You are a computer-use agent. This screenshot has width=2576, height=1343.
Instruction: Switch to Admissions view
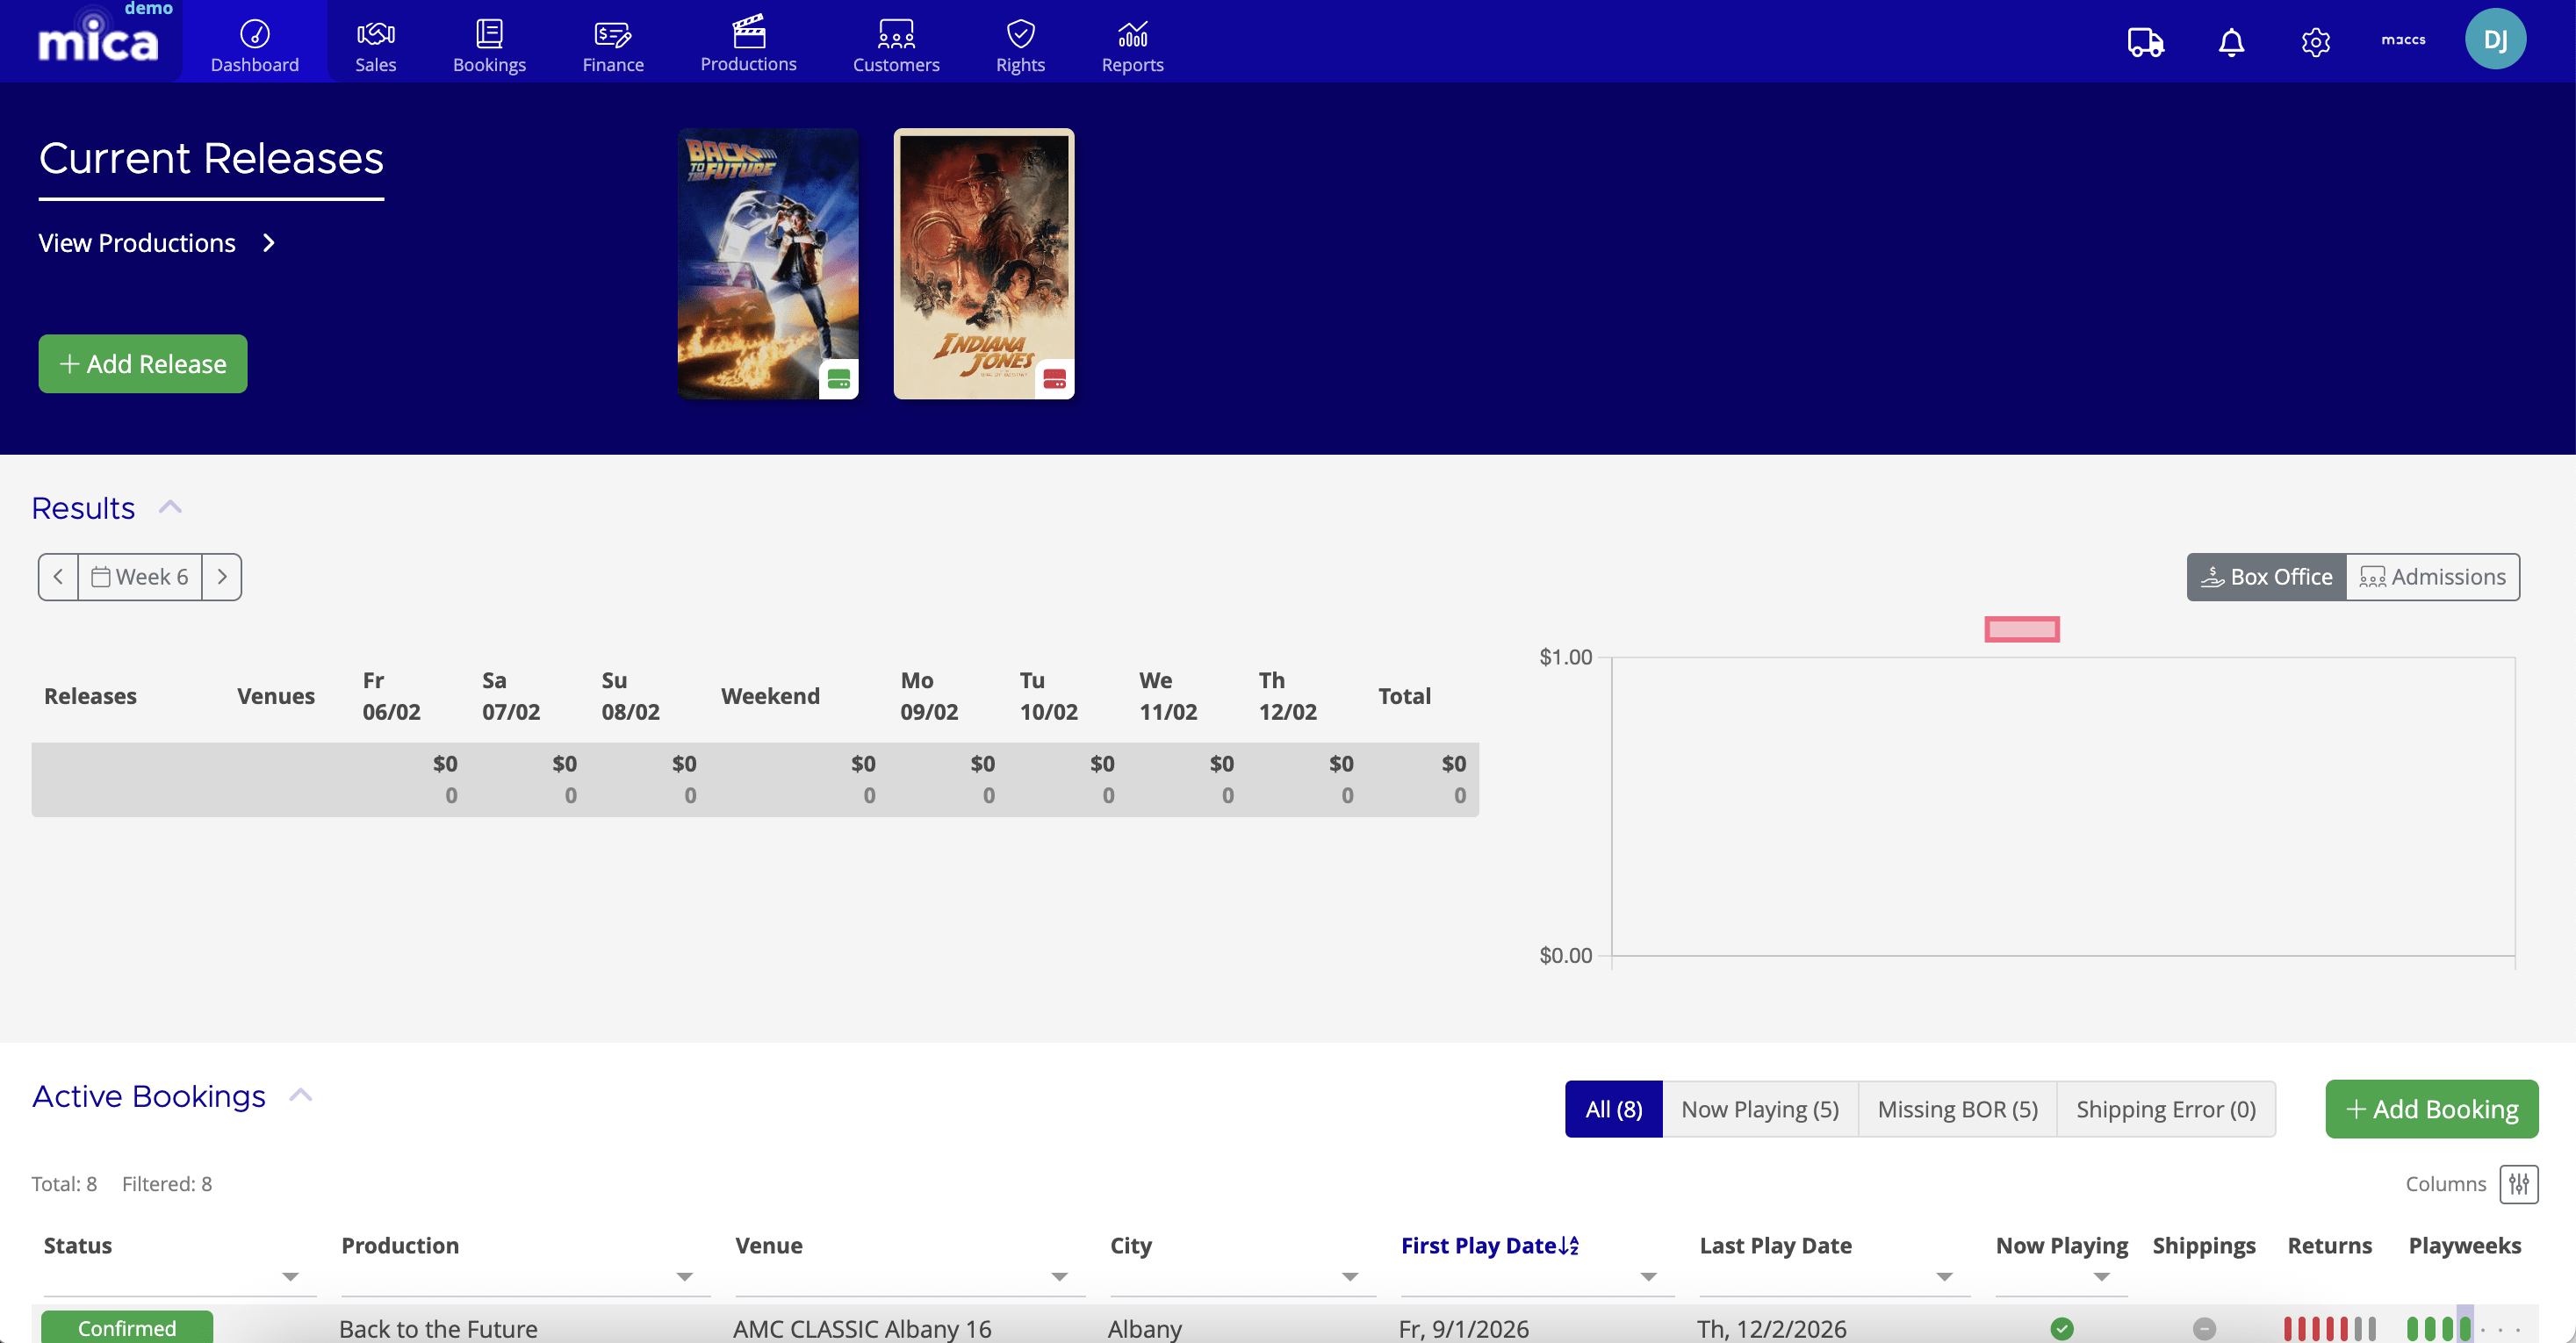[2434, 577]
